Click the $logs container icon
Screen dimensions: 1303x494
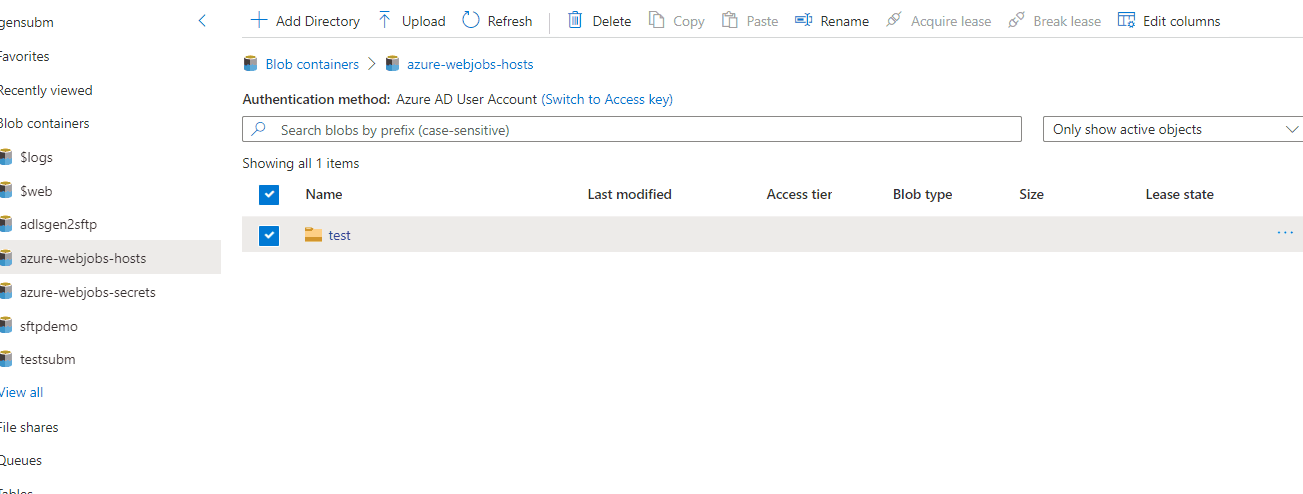tap(6, 157)
